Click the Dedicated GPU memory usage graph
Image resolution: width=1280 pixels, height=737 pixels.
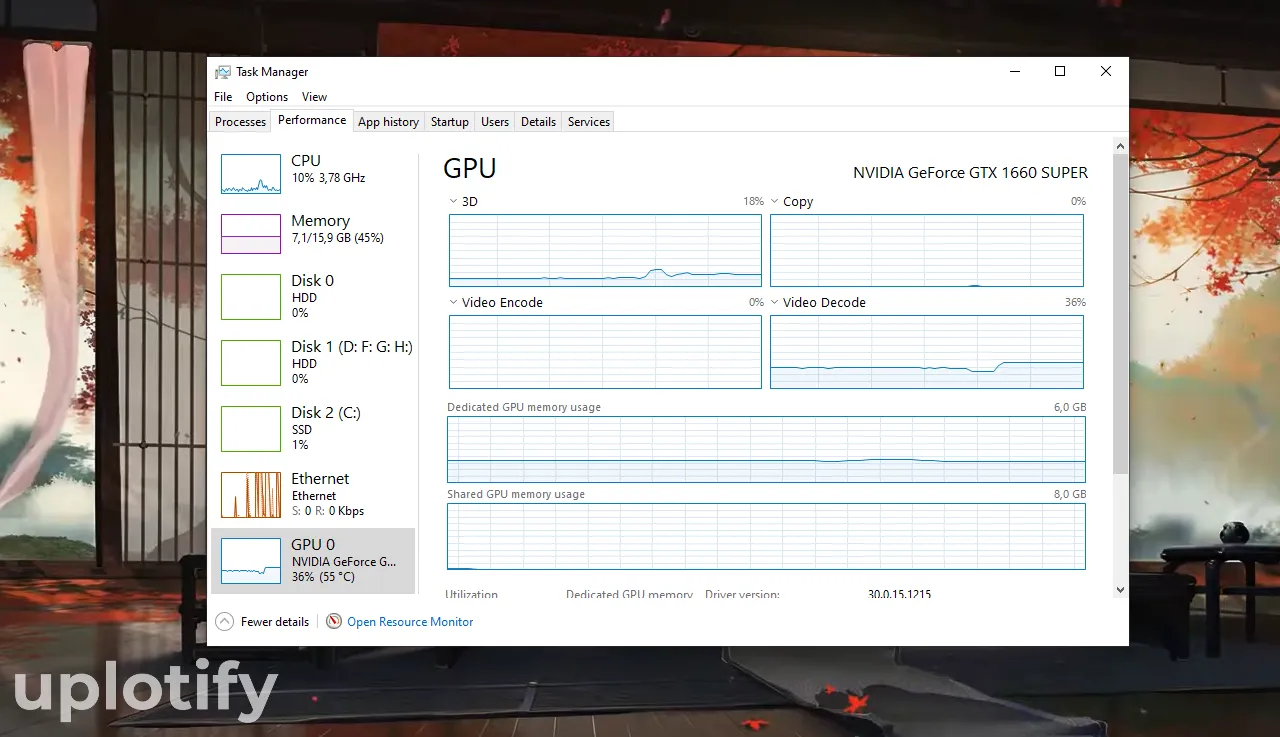tap(766, 449)
